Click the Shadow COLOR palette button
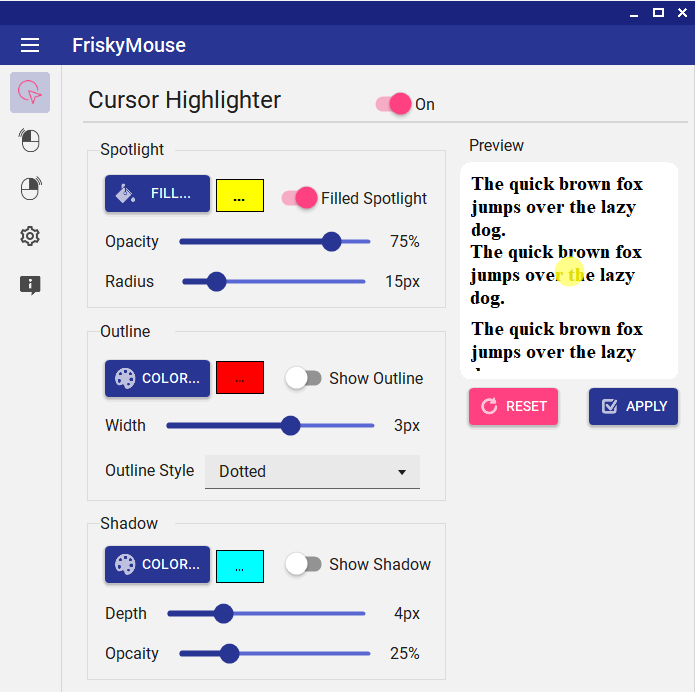This screenshot has height=692, width=695. tap(157, 565)
